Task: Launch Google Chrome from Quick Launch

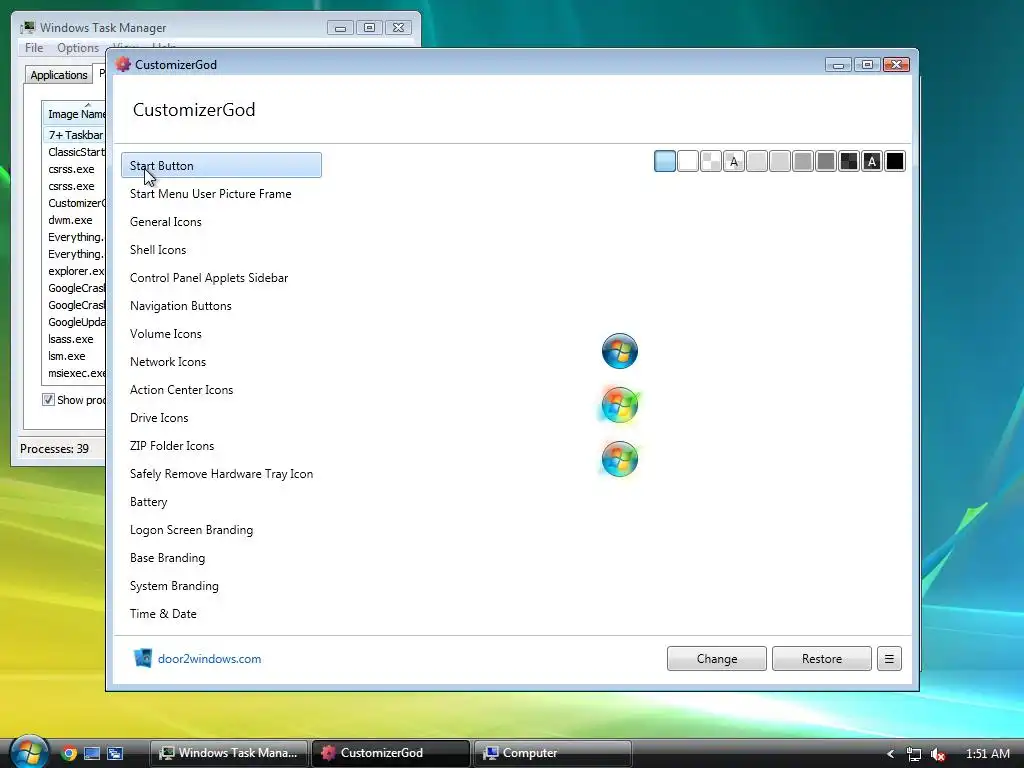Action: point(69,753)
